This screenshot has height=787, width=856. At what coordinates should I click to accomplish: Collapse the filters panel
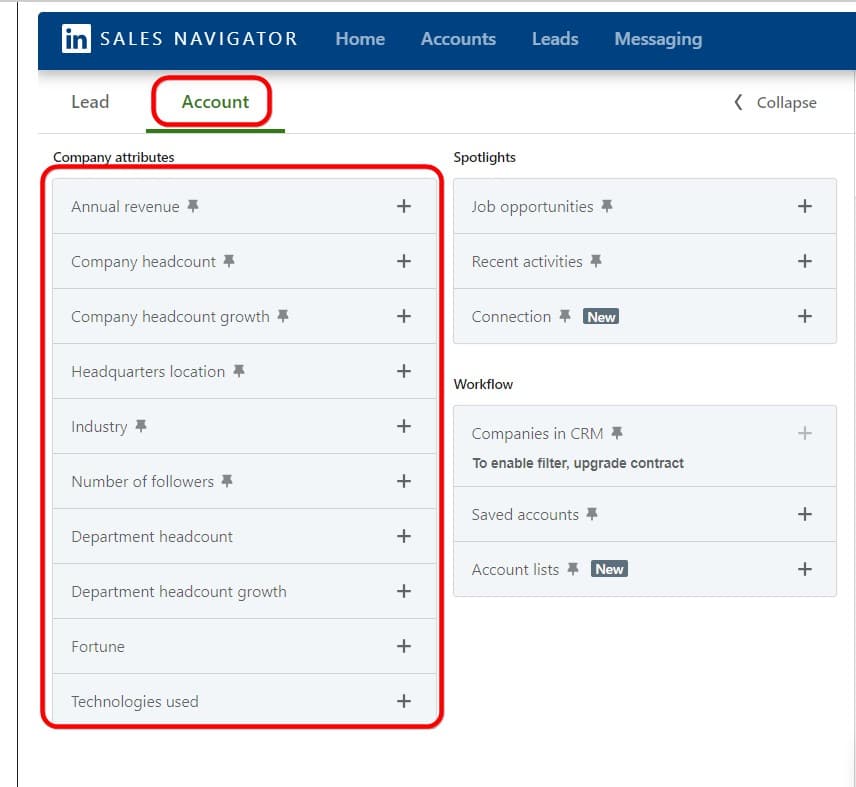(x=775, y=103)
